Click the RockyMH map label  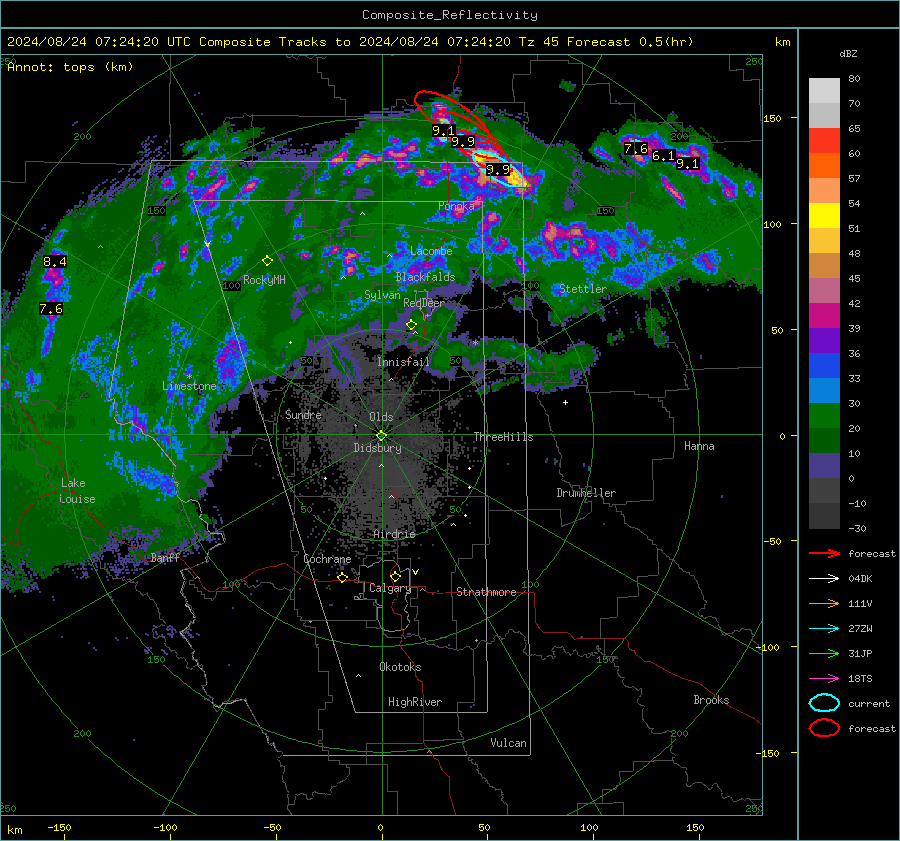click(264, 280)
